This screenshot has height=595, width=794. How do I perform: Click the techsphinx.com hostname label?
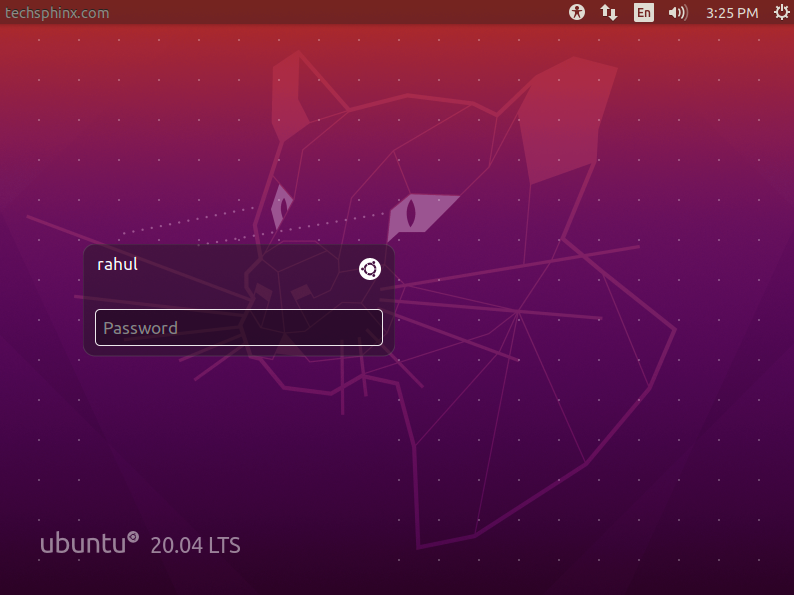click(x=57, y=13)
